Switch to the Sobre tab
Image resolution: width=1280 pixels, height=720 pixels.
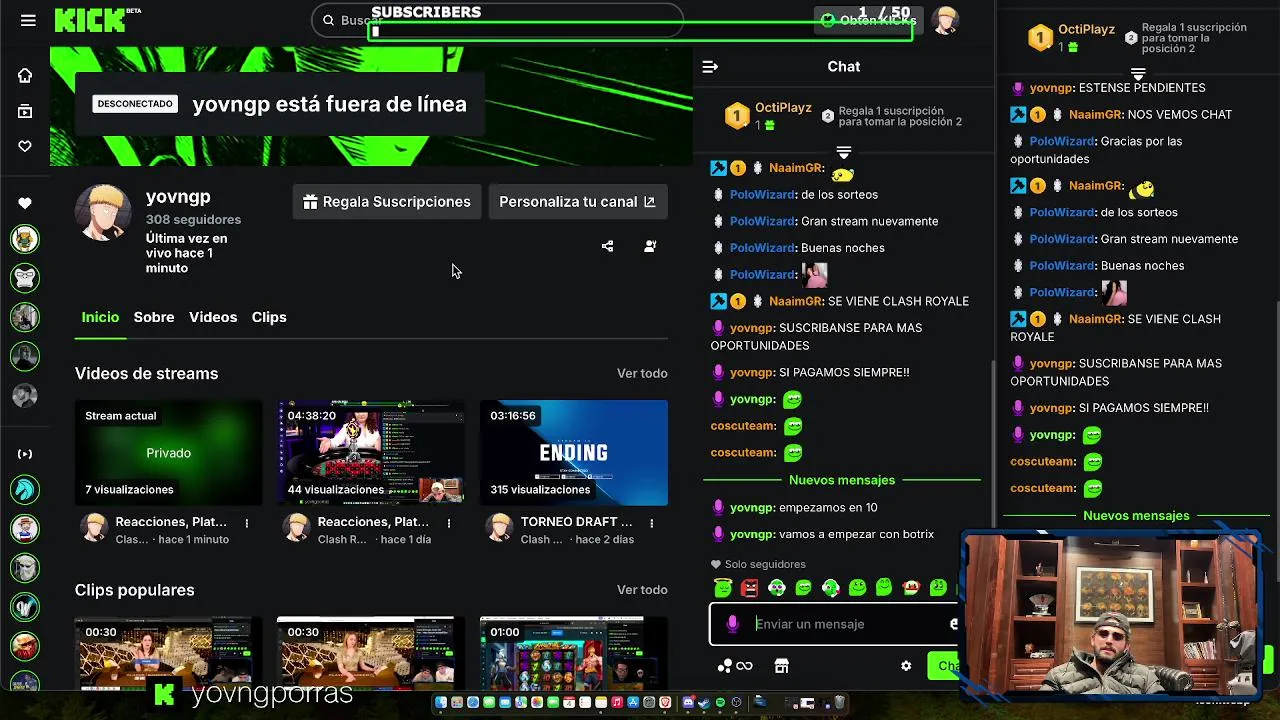154,317
